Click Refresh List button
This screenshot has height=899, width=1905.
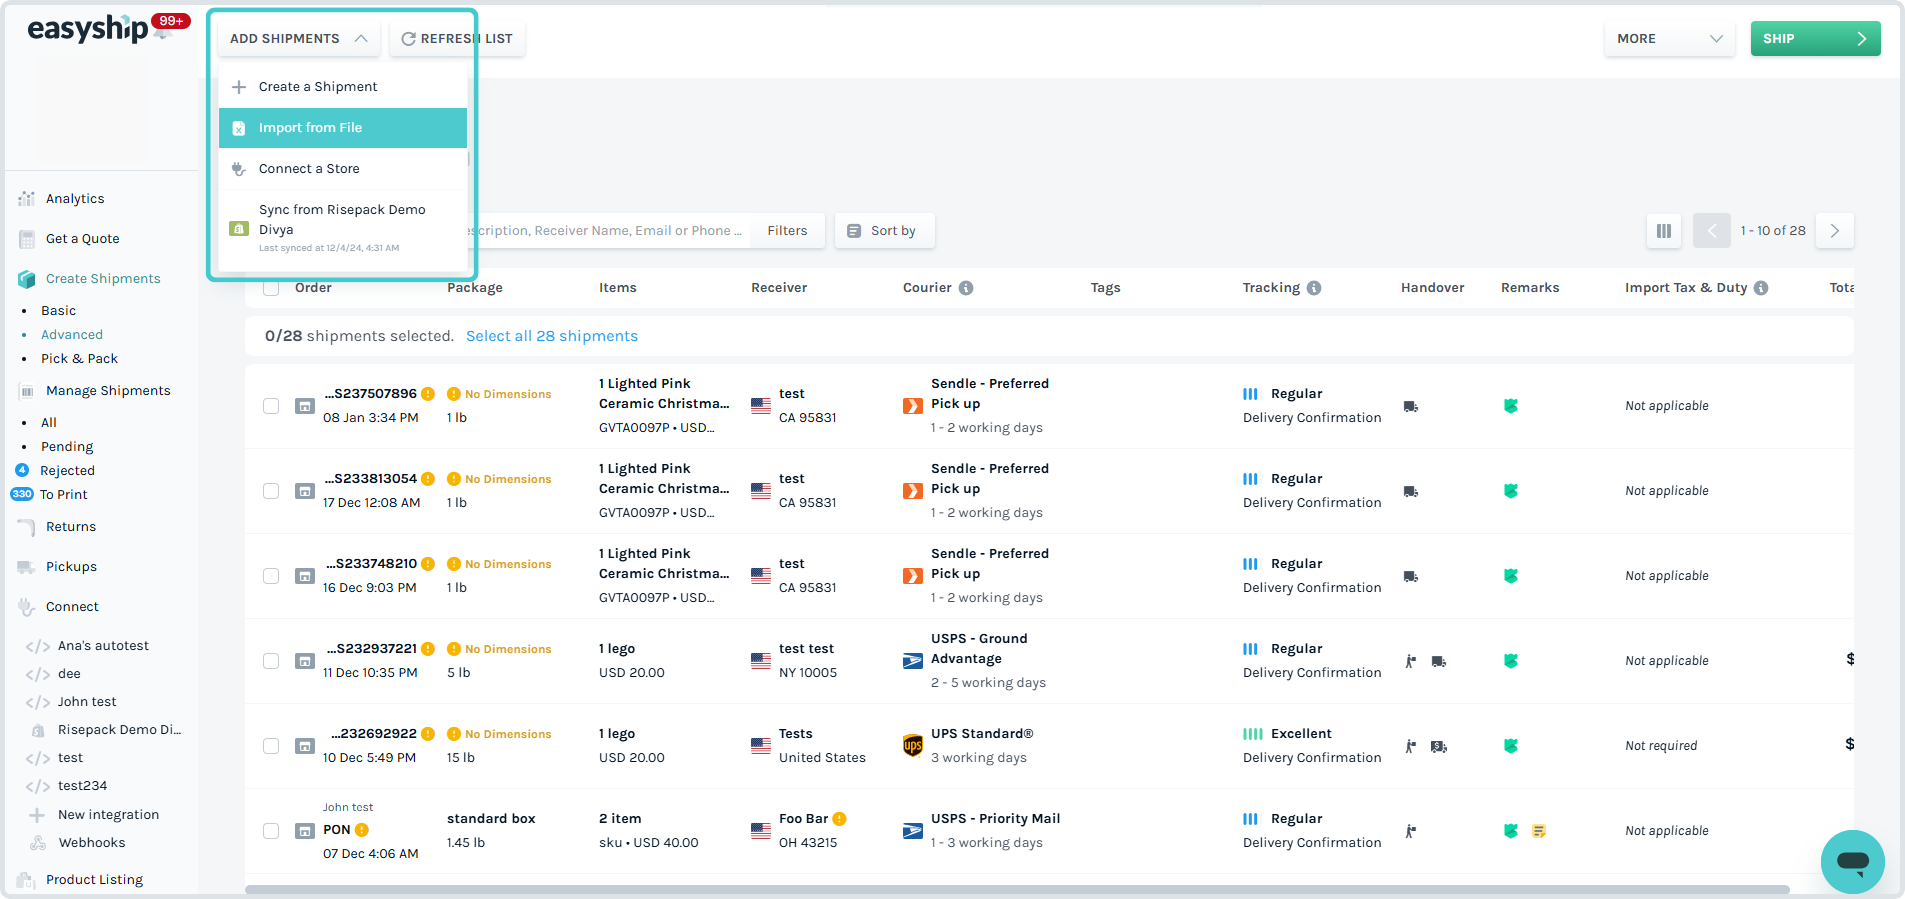(457, 39)
